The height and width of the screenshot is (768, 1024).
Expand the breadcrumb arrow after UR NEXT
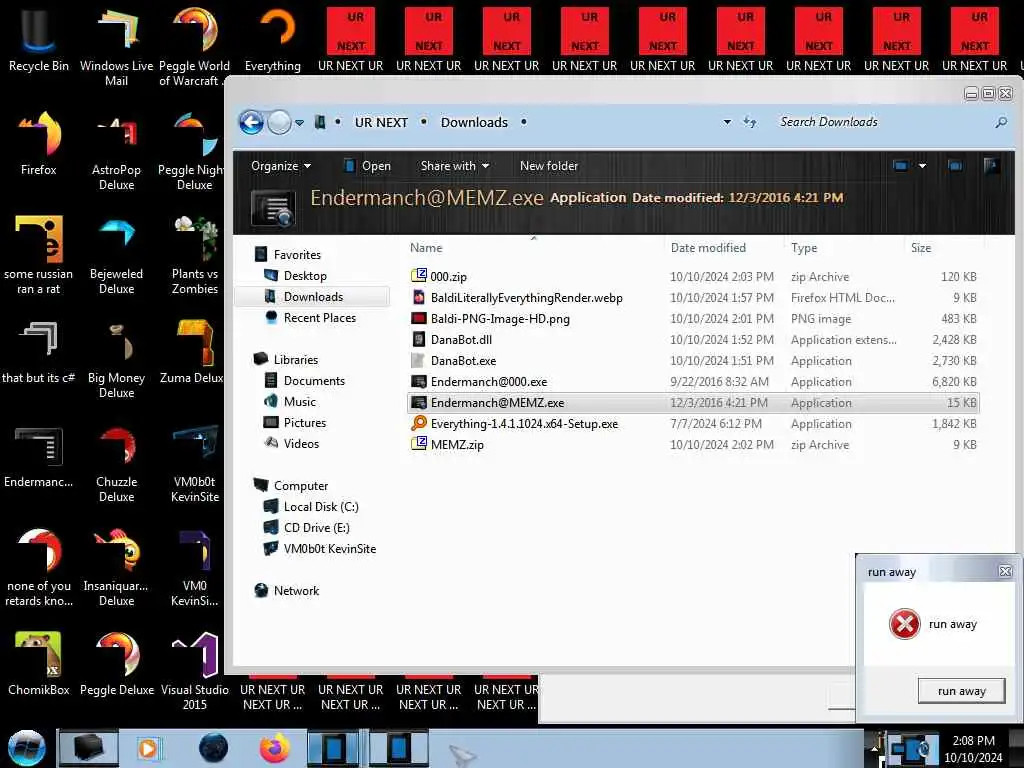point(424,122)
